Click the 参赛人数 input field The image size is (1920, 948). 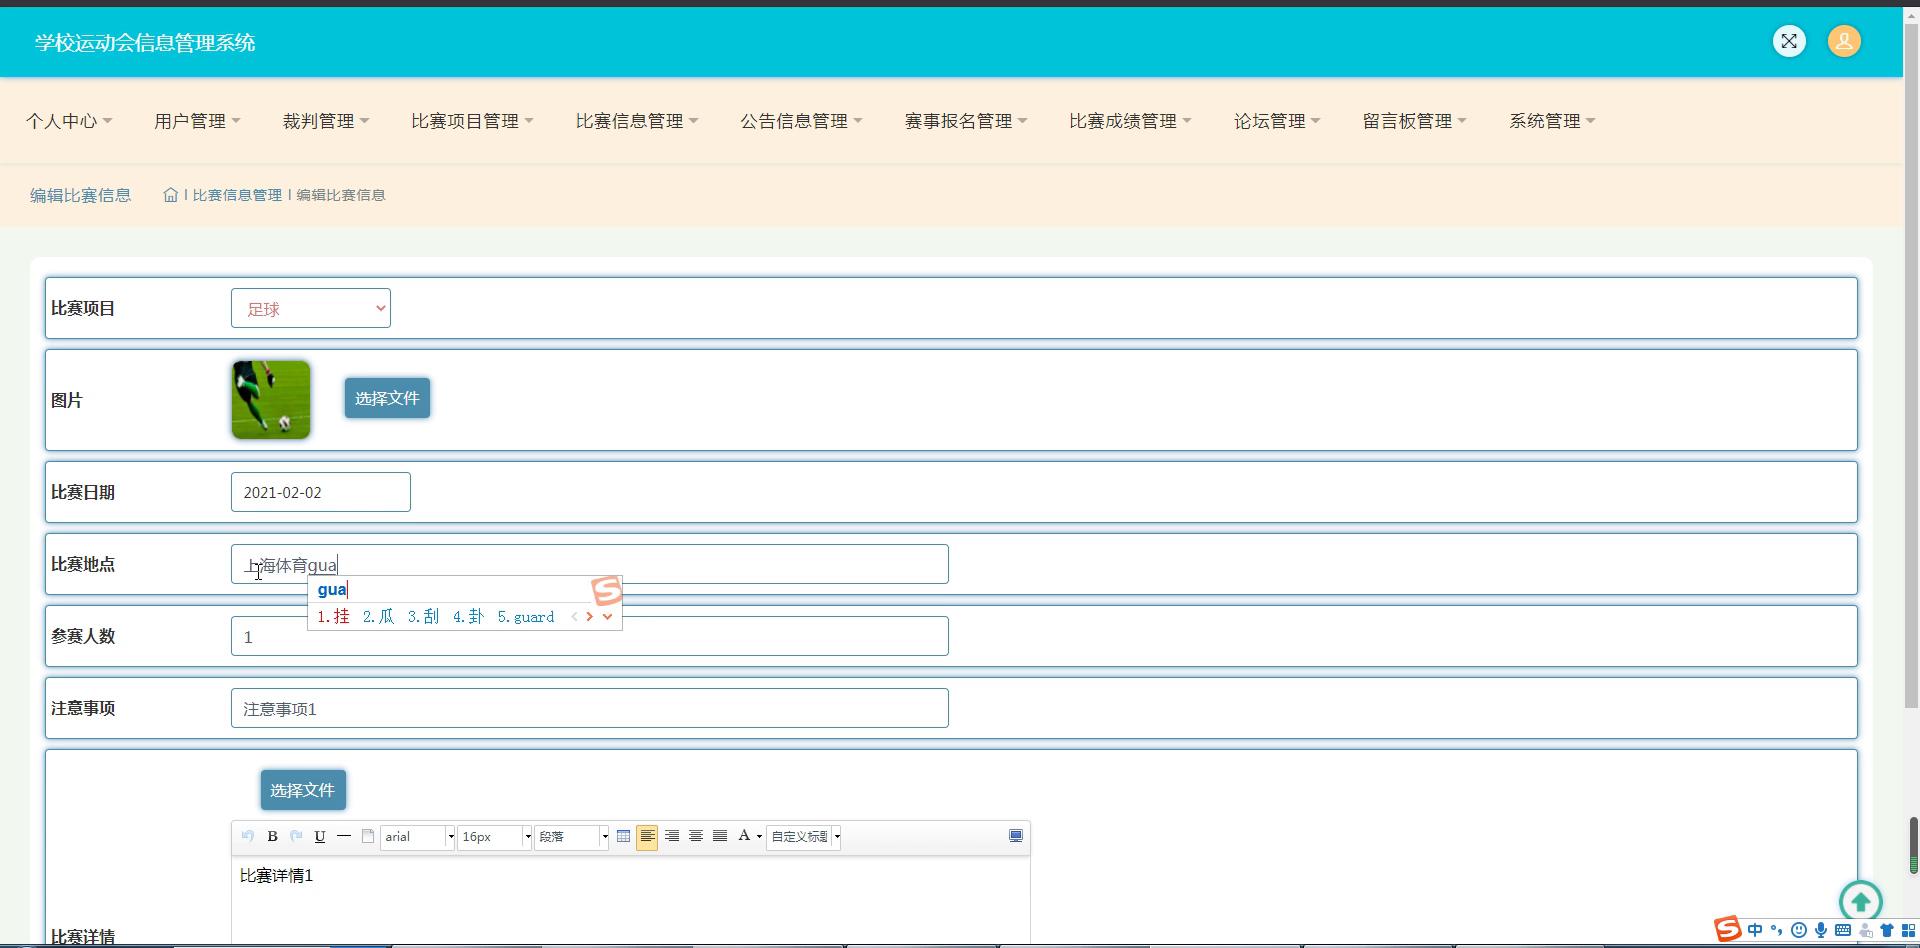coord(590,636)
